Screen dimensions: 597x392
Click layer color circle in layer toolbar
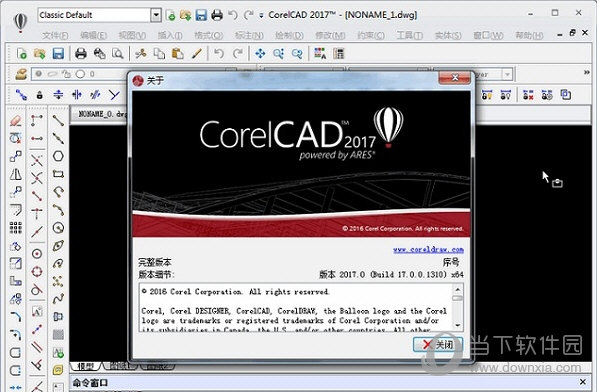pyautogui.click(x=80, y=74)
